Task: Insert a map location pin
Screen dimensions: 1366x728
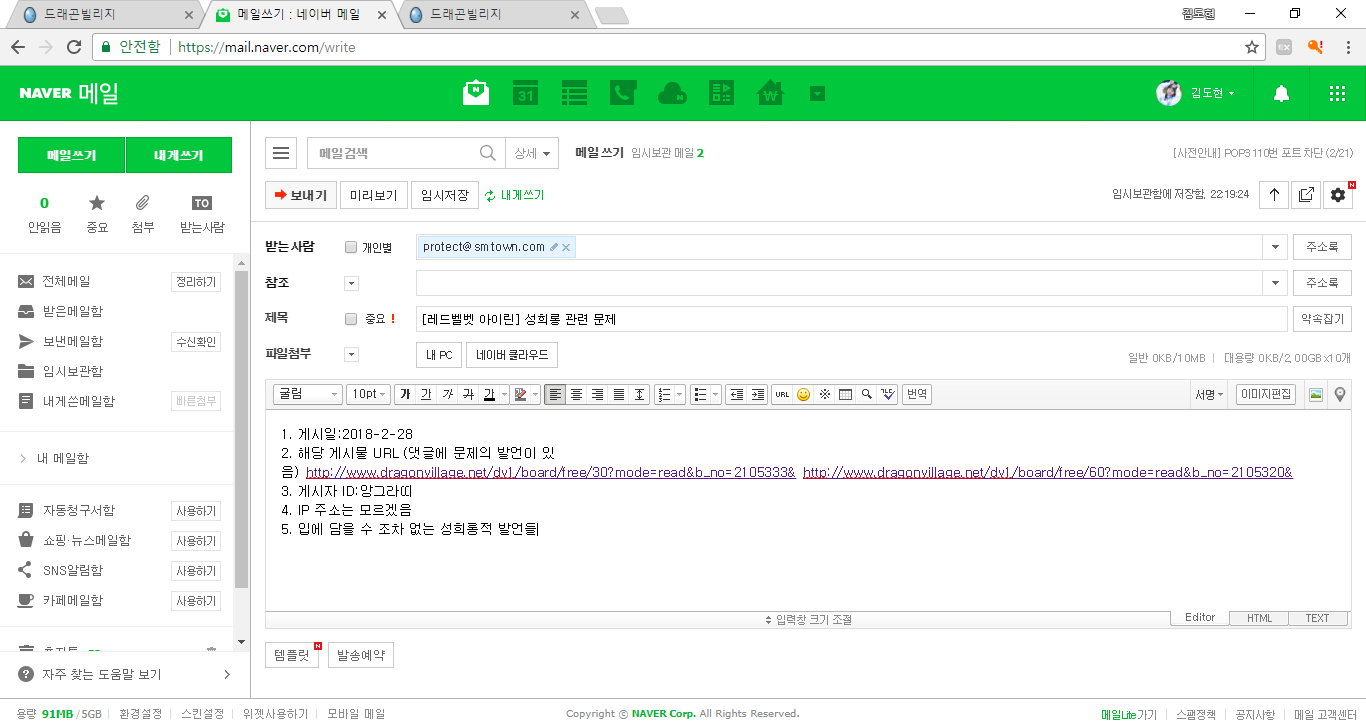Action: click(1340, 394)
